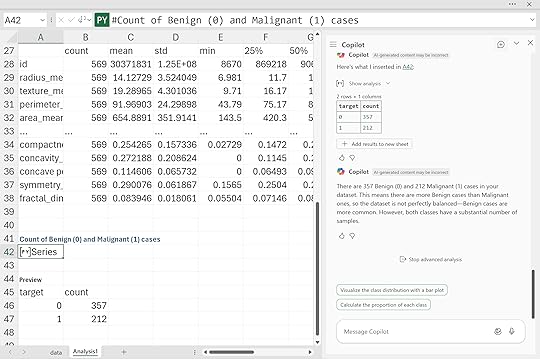
Task: Select column A header
Action: coord(41,37)
